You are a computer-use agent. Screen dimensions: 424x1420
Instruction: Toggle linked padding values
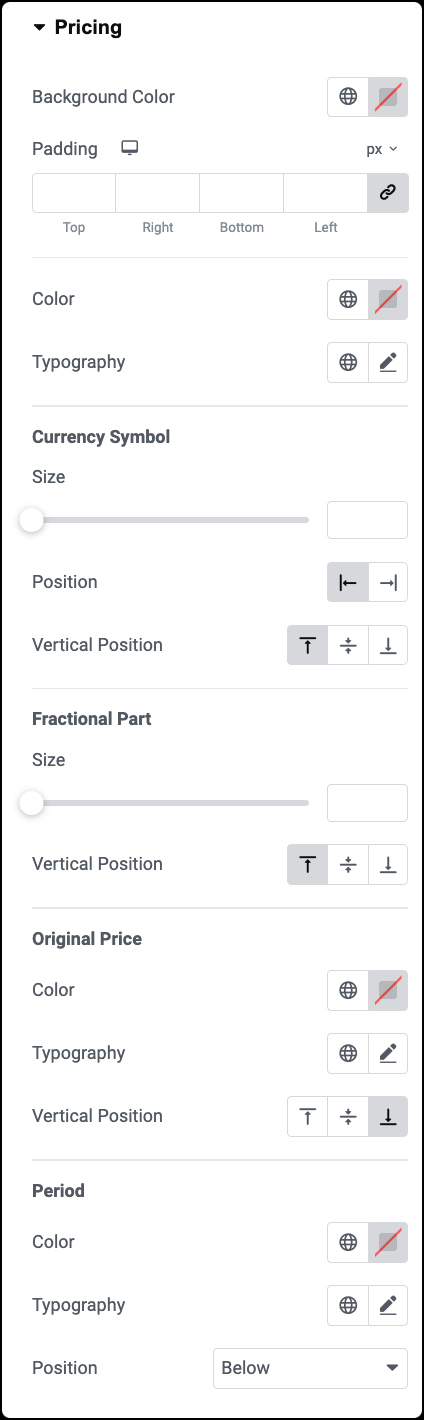[388, 193]
